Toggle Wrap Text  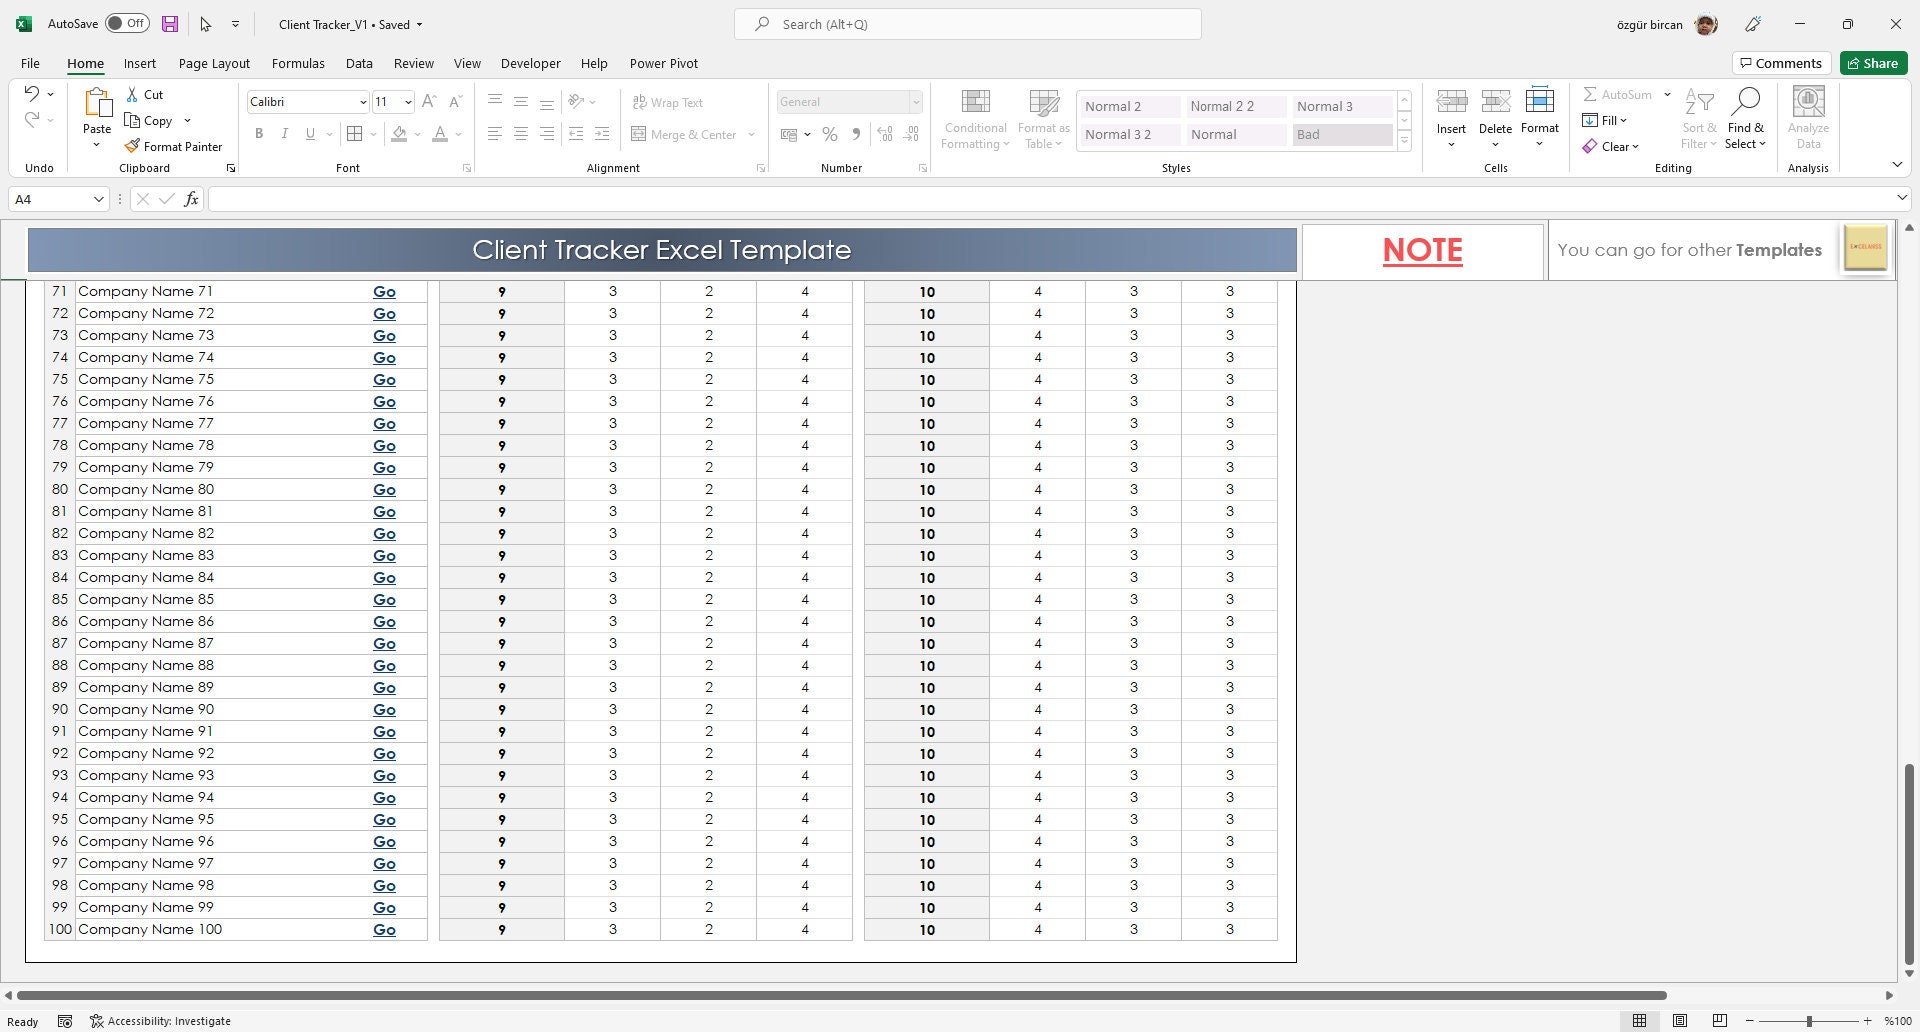point(668,102)
